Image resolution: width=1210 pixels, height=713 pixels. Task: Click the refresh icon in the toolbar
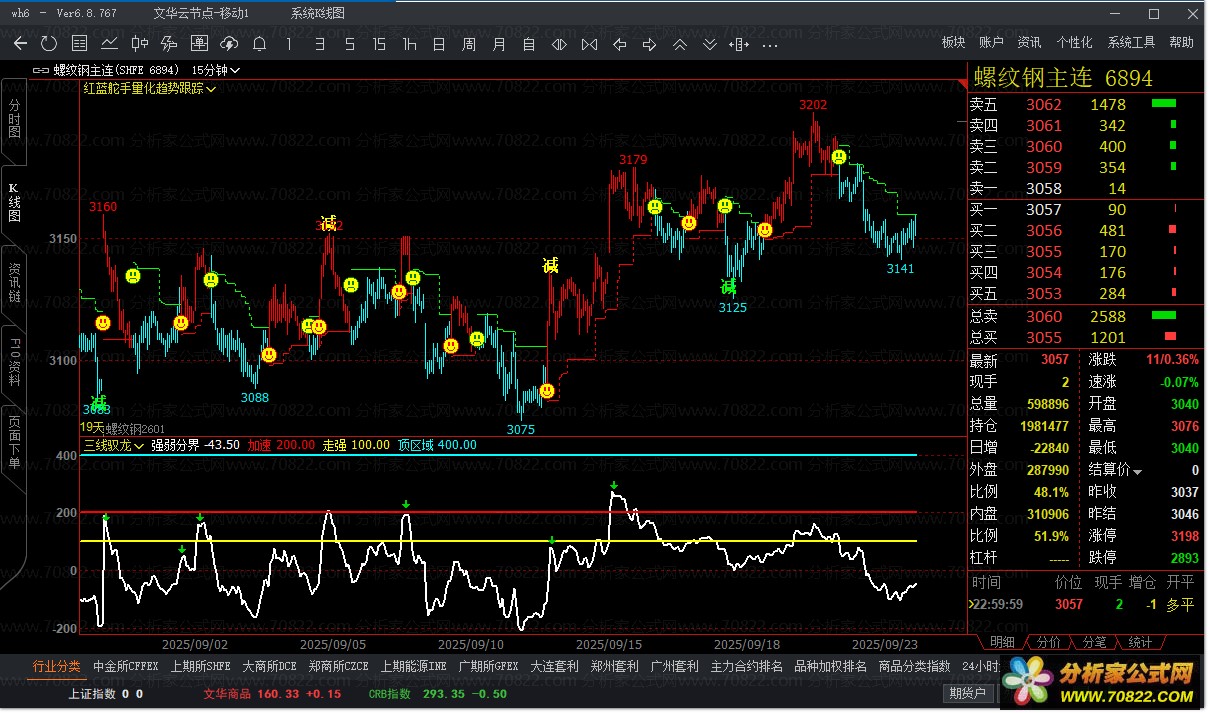point(49,44)
